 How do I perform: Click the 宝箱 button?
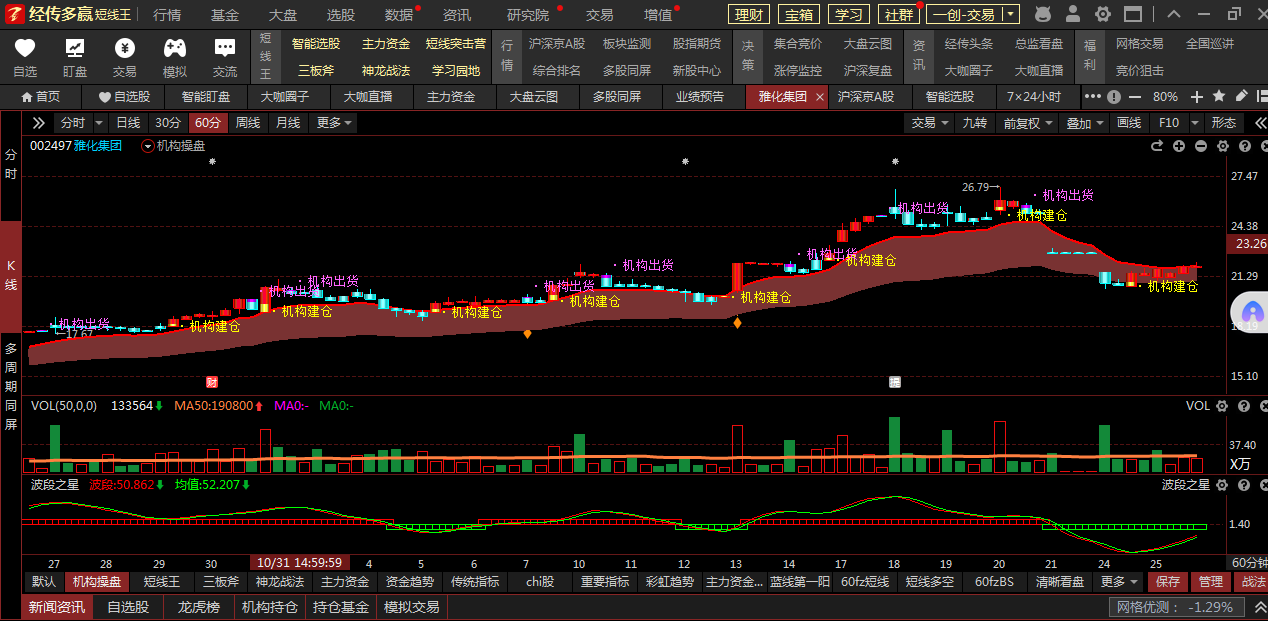point(799,14)
